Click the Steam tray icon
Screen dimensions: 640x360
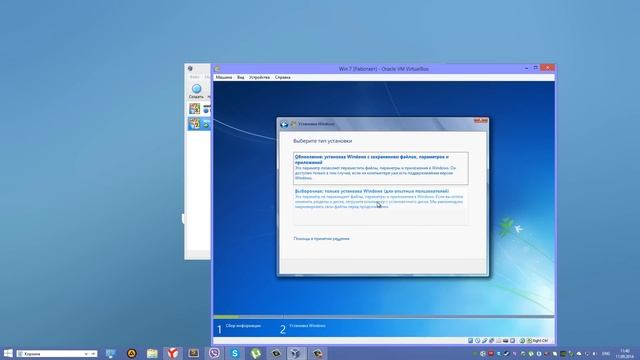(x=507, y=354)
